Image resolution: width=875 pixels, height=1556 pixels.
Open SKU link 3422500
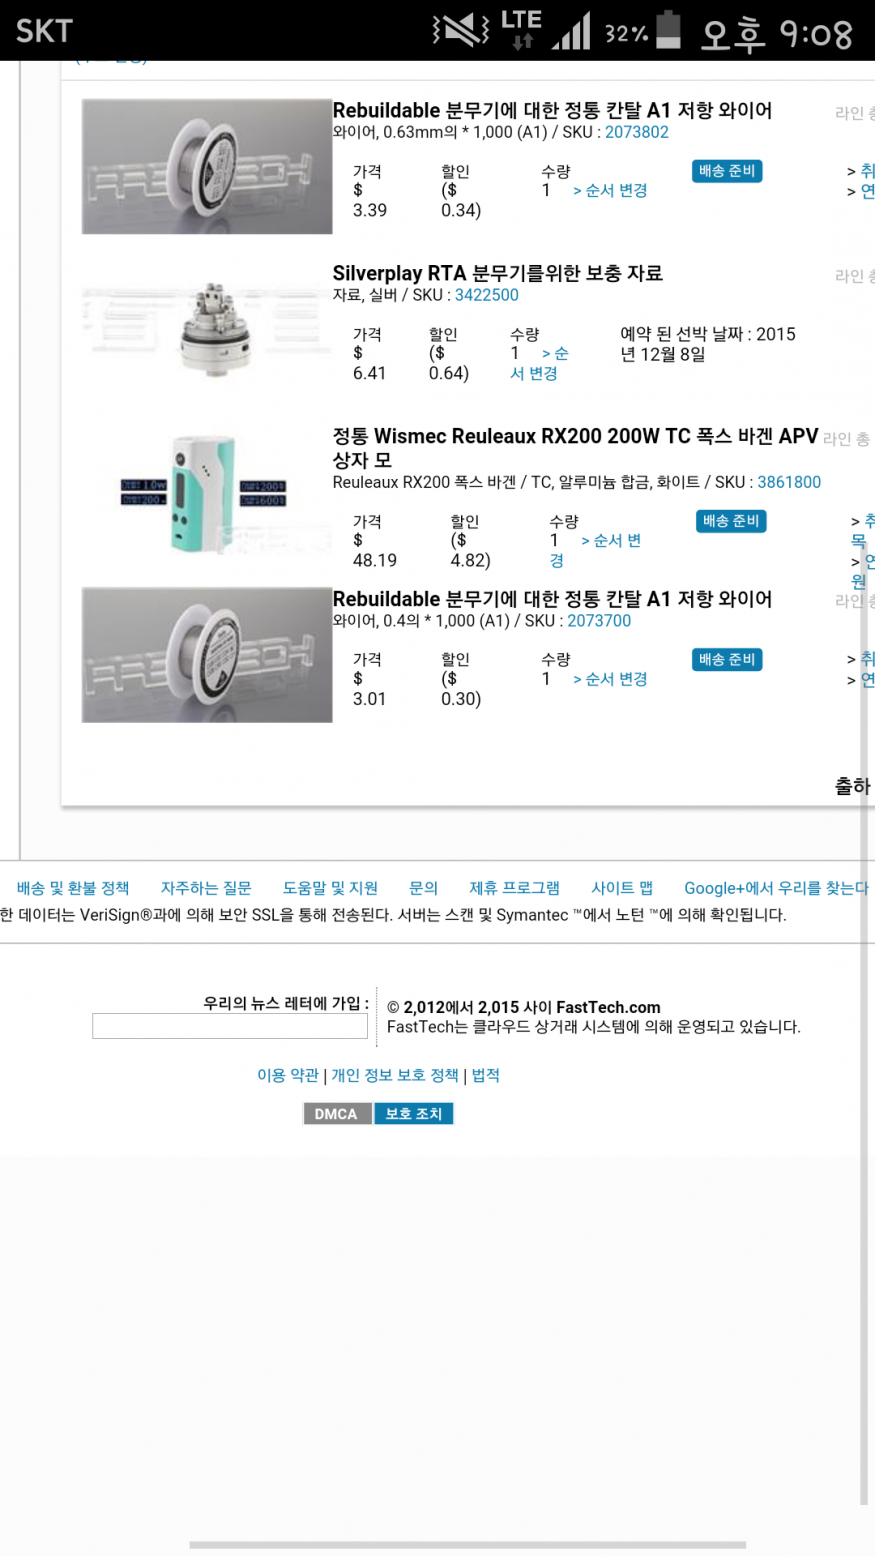point(487,295)
